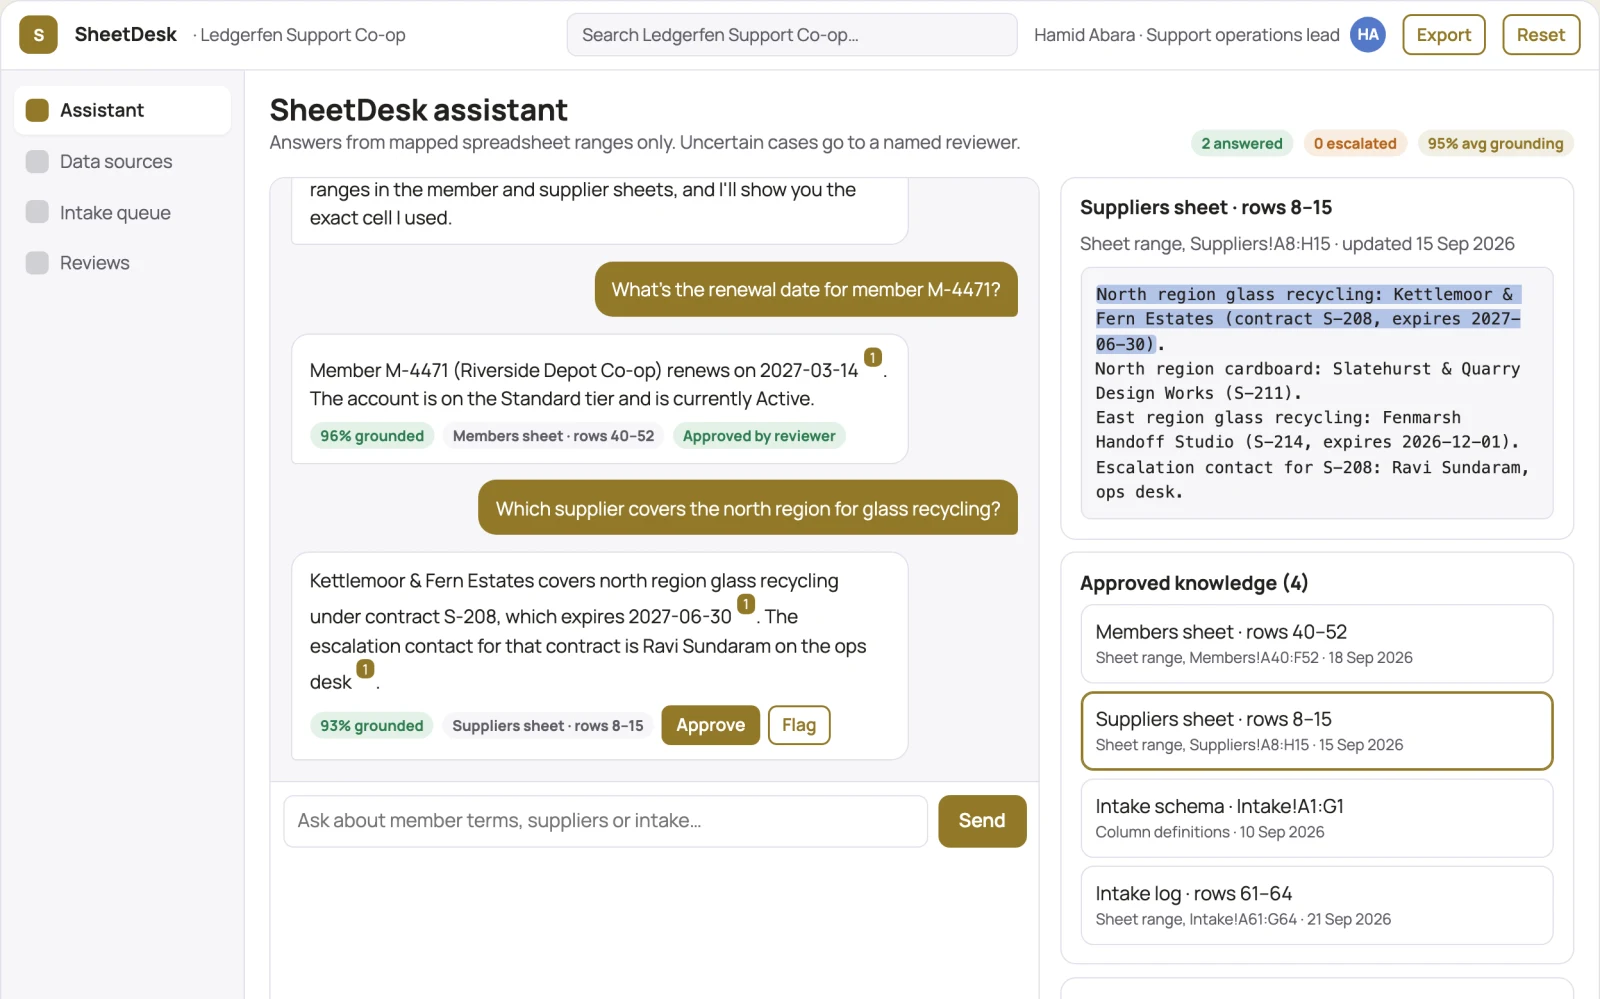Open the Intake schema Intake!A1:G1 card
Screen dimensions: 1600x999
[x=1317, y=818]
